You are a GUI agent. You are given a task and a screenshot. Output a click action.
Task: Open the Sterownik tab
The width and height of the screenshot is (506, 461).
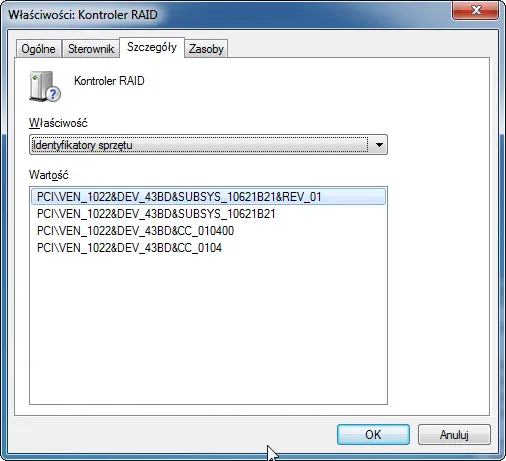tap(91, 49)
